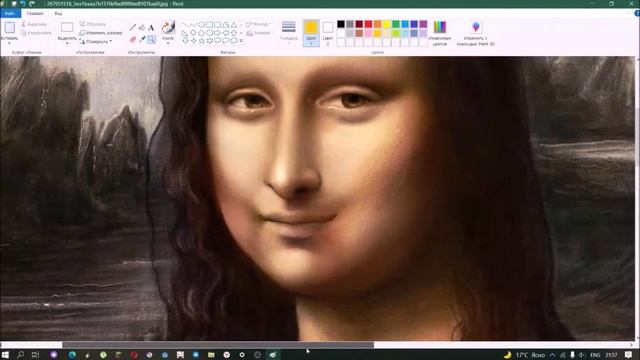This screenshot has width=640, height=360.
Task: Expand the Paste dropdown arrow
Action: click(x=9, y=43)
